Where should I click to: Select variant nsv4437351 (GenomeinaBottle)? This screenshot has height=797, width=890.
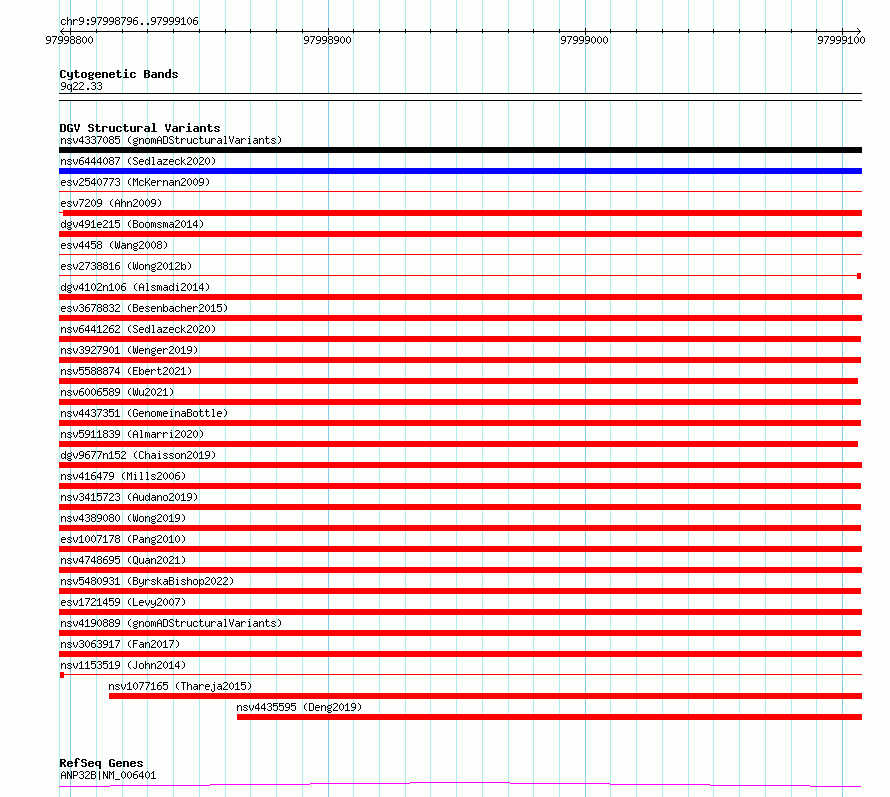pyautogui.click(x=144, y=413)
